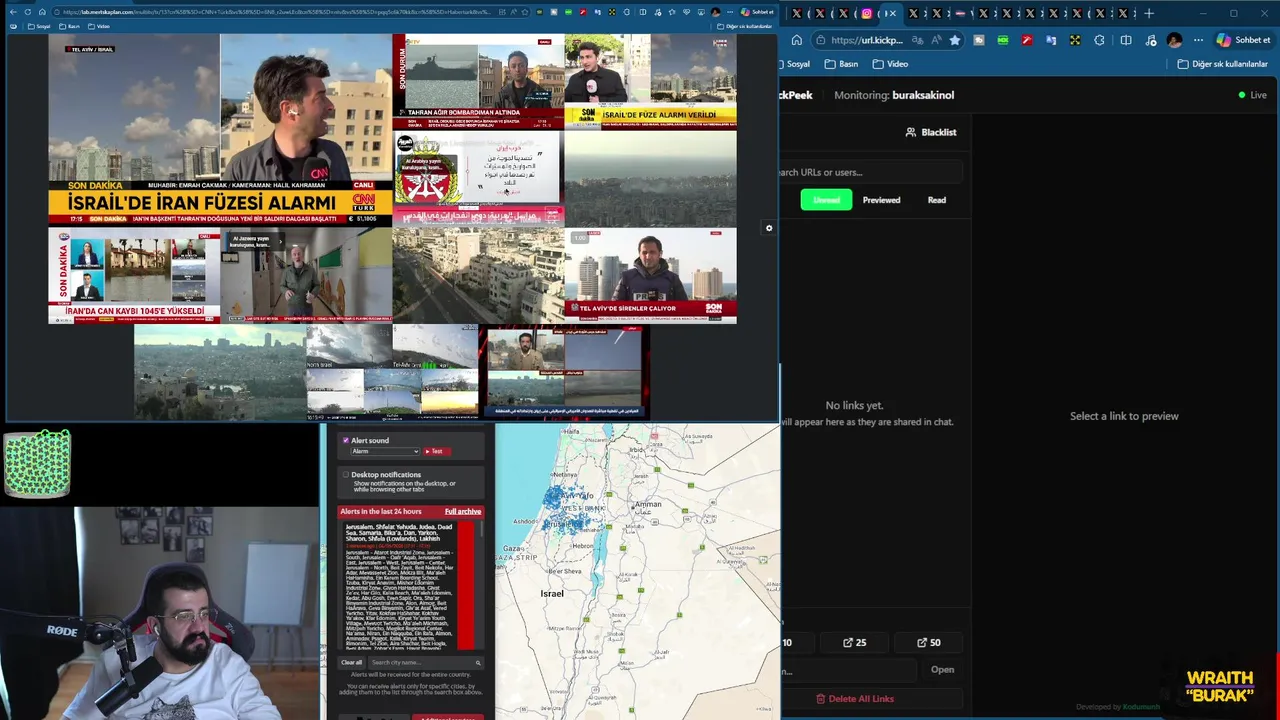This screenshot has height=720, width=1280.
Task: Open the Alarm sound dropdown
Action: point(384,451)
